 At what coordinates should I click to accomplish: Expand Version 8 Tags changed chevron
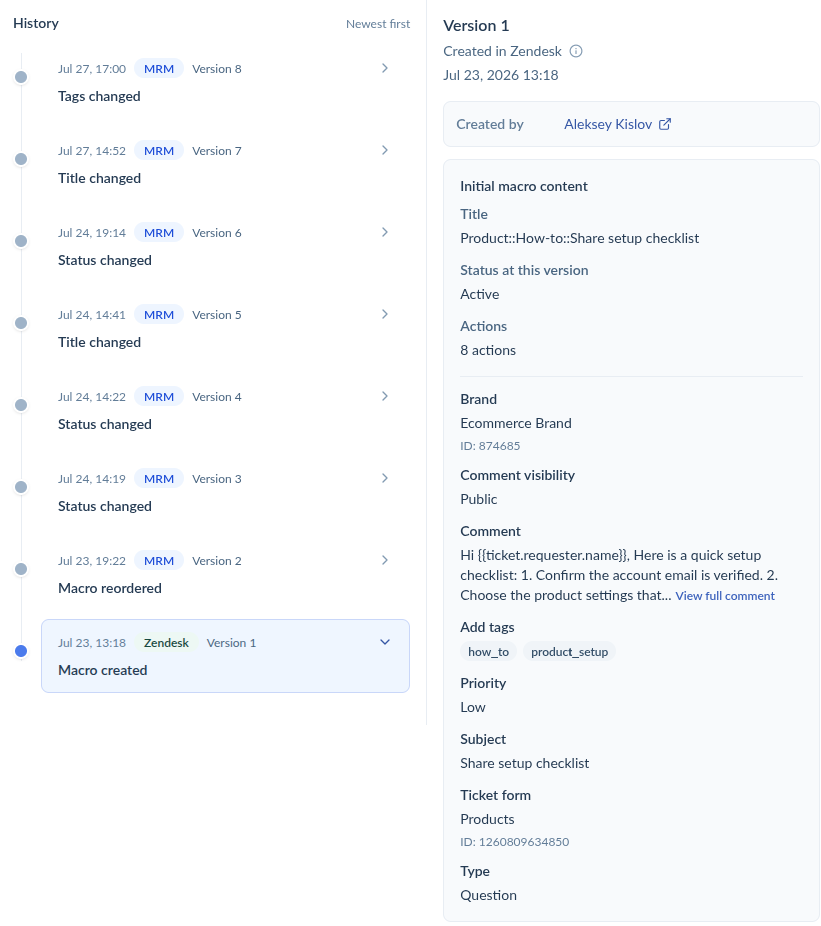(385, 69)
